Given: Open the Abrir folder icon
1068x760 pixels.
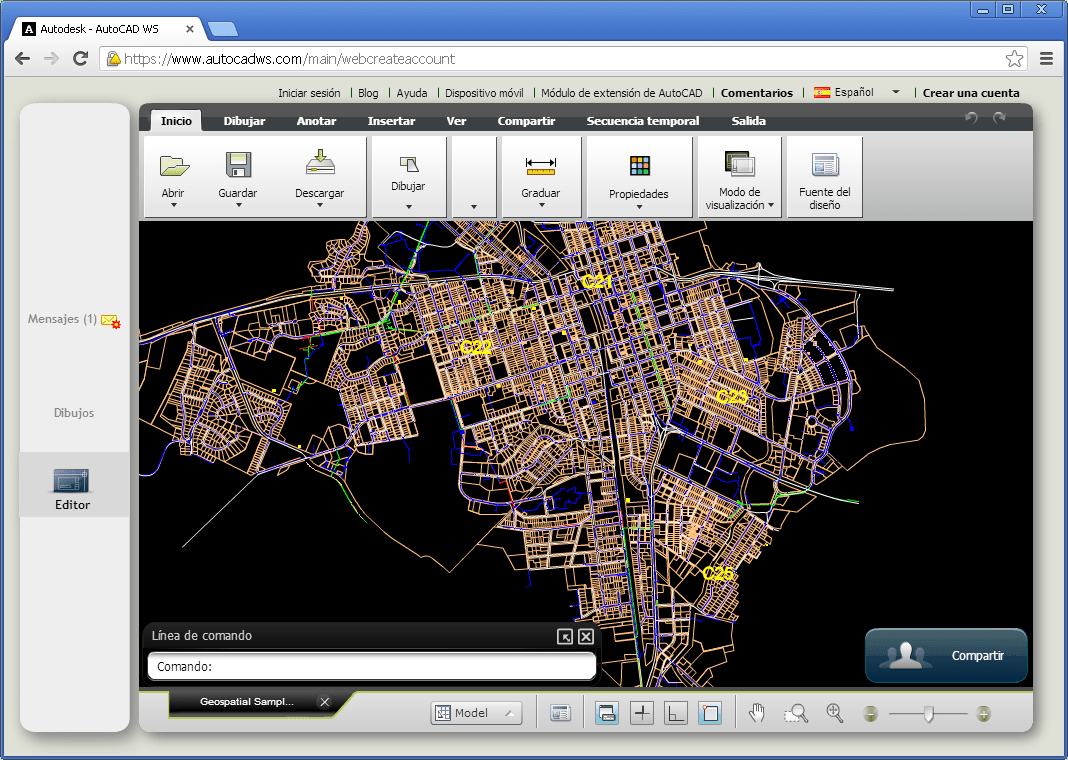Looking at the screenshot, I should (x=174, y=165).
